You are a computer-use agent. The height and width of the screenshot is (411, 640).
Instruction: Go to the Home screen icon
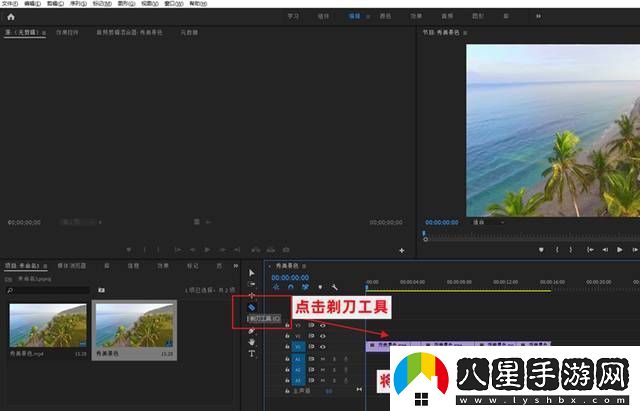coord(11,17)
